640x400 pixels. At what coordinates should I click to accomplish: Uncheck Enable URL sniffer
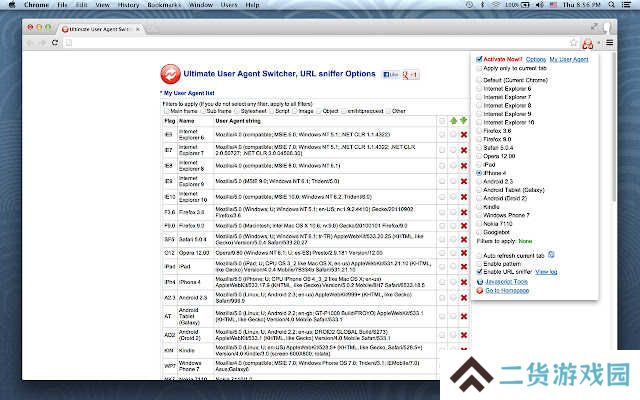(x=479, y=272)
